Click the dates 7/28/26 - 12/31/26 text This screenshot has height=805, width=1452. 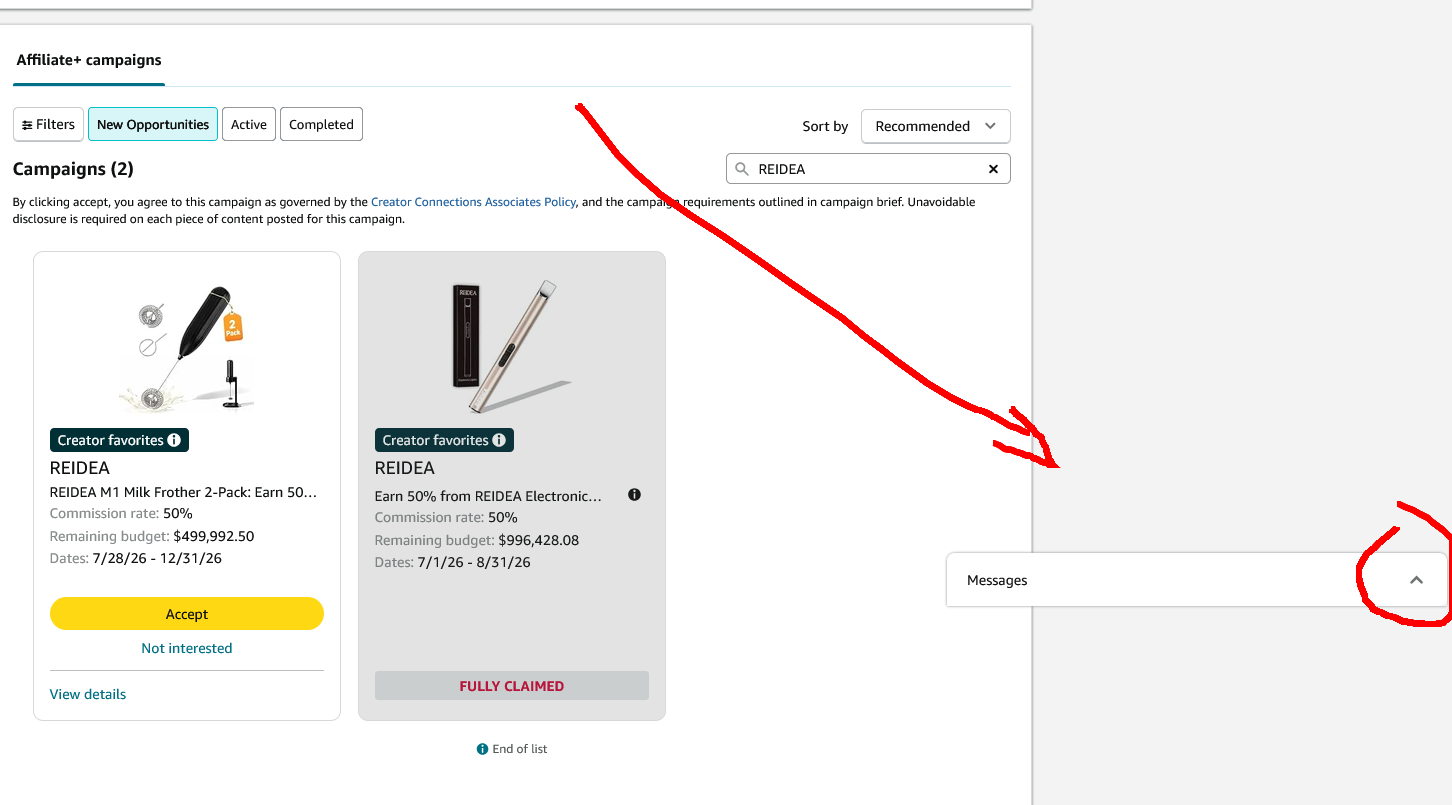coord(157,558)
